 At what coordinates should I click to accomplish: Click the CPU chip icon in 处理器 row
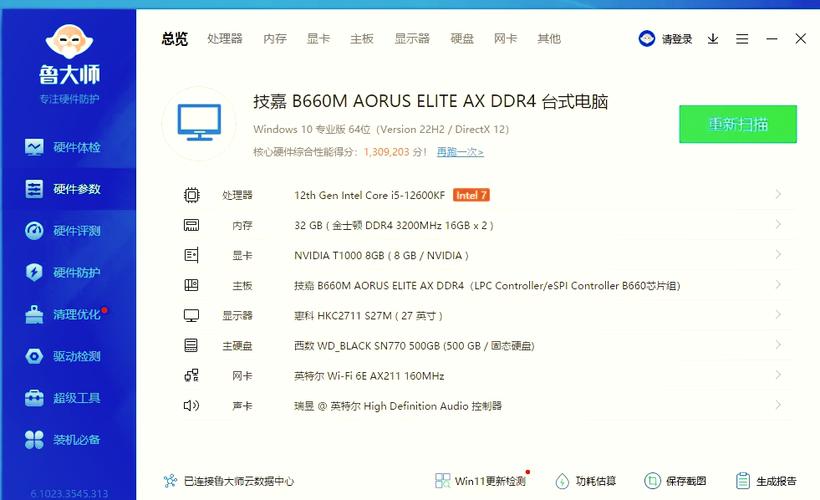tap(191, 195)
